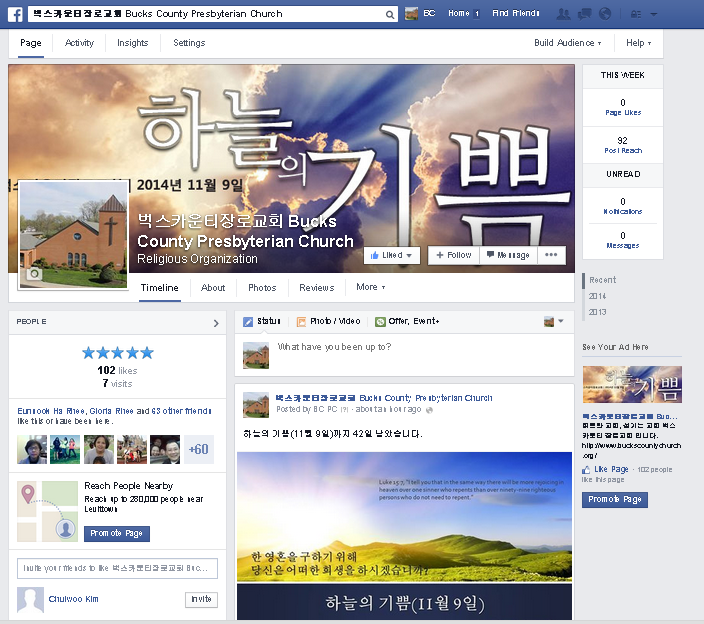Image resolution: width=704 pixels, height=624 pixels.
Task: Open the friend requests icon
Action: pos(563,14)
